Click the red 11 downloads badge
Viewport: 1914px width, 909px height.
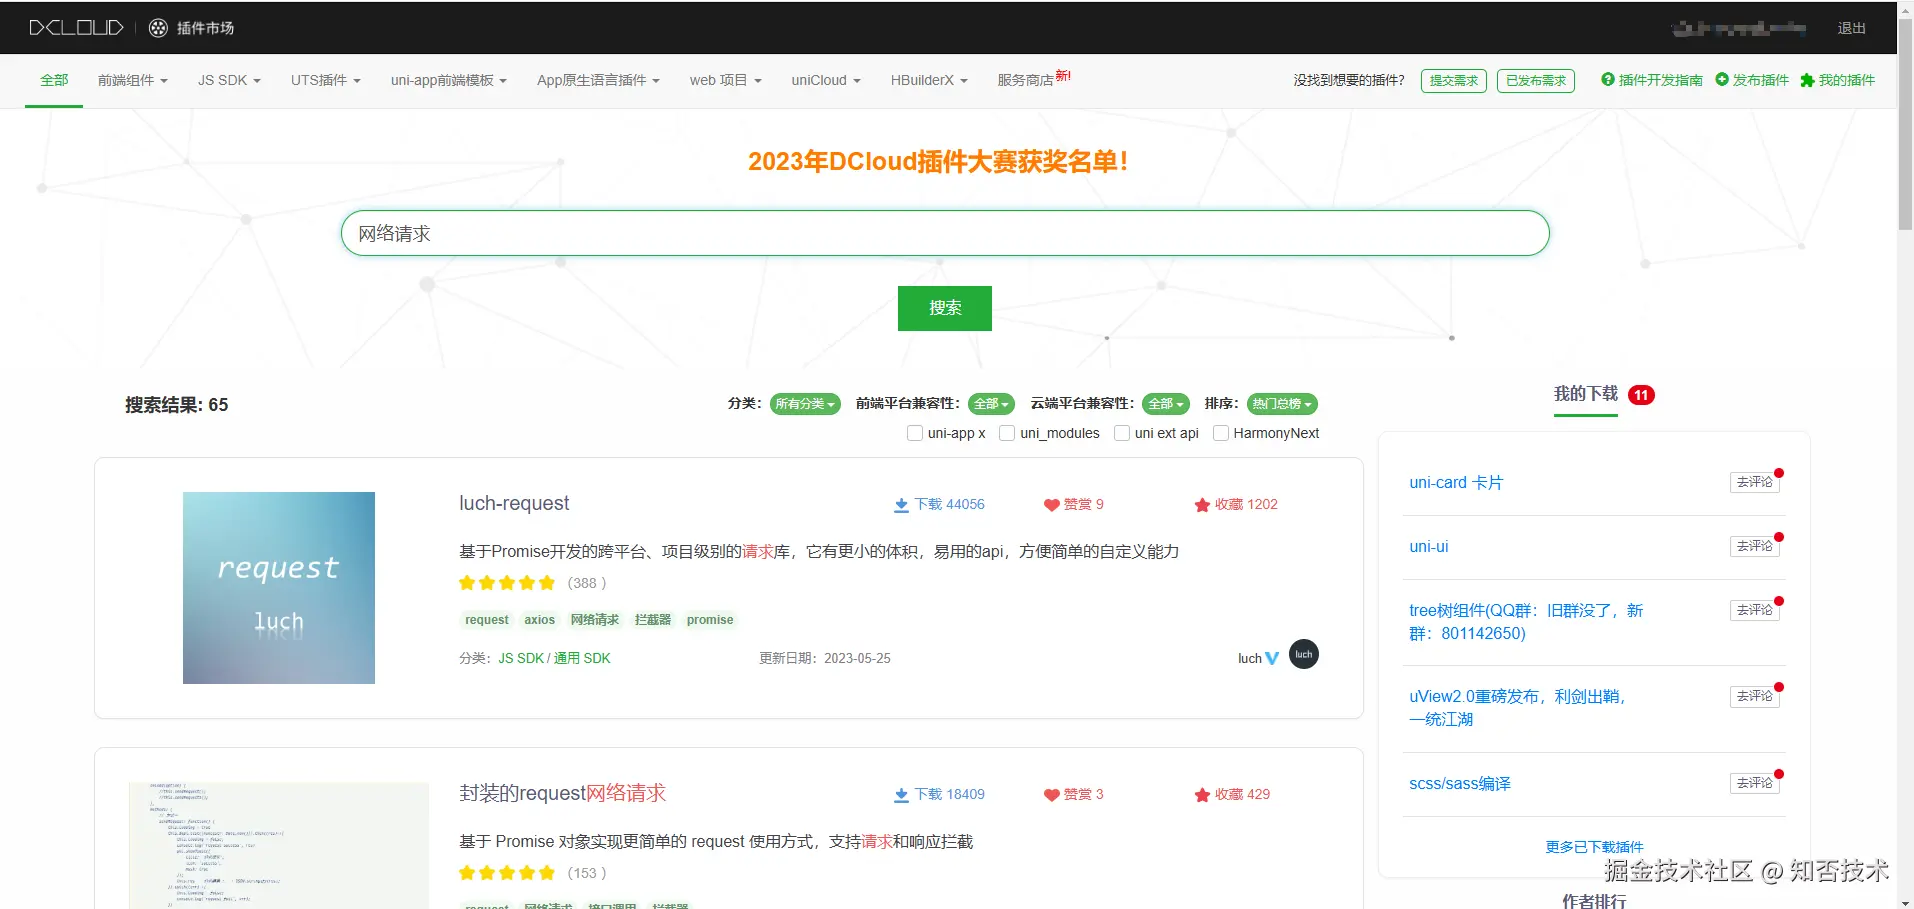(1641, 395)
